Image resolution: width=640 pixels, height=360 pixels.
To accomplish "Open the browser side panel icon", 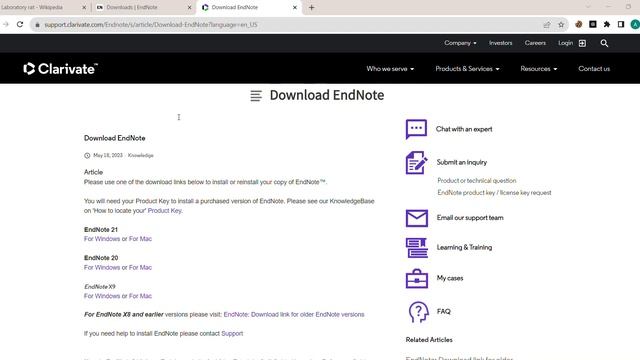I will 620,24.
